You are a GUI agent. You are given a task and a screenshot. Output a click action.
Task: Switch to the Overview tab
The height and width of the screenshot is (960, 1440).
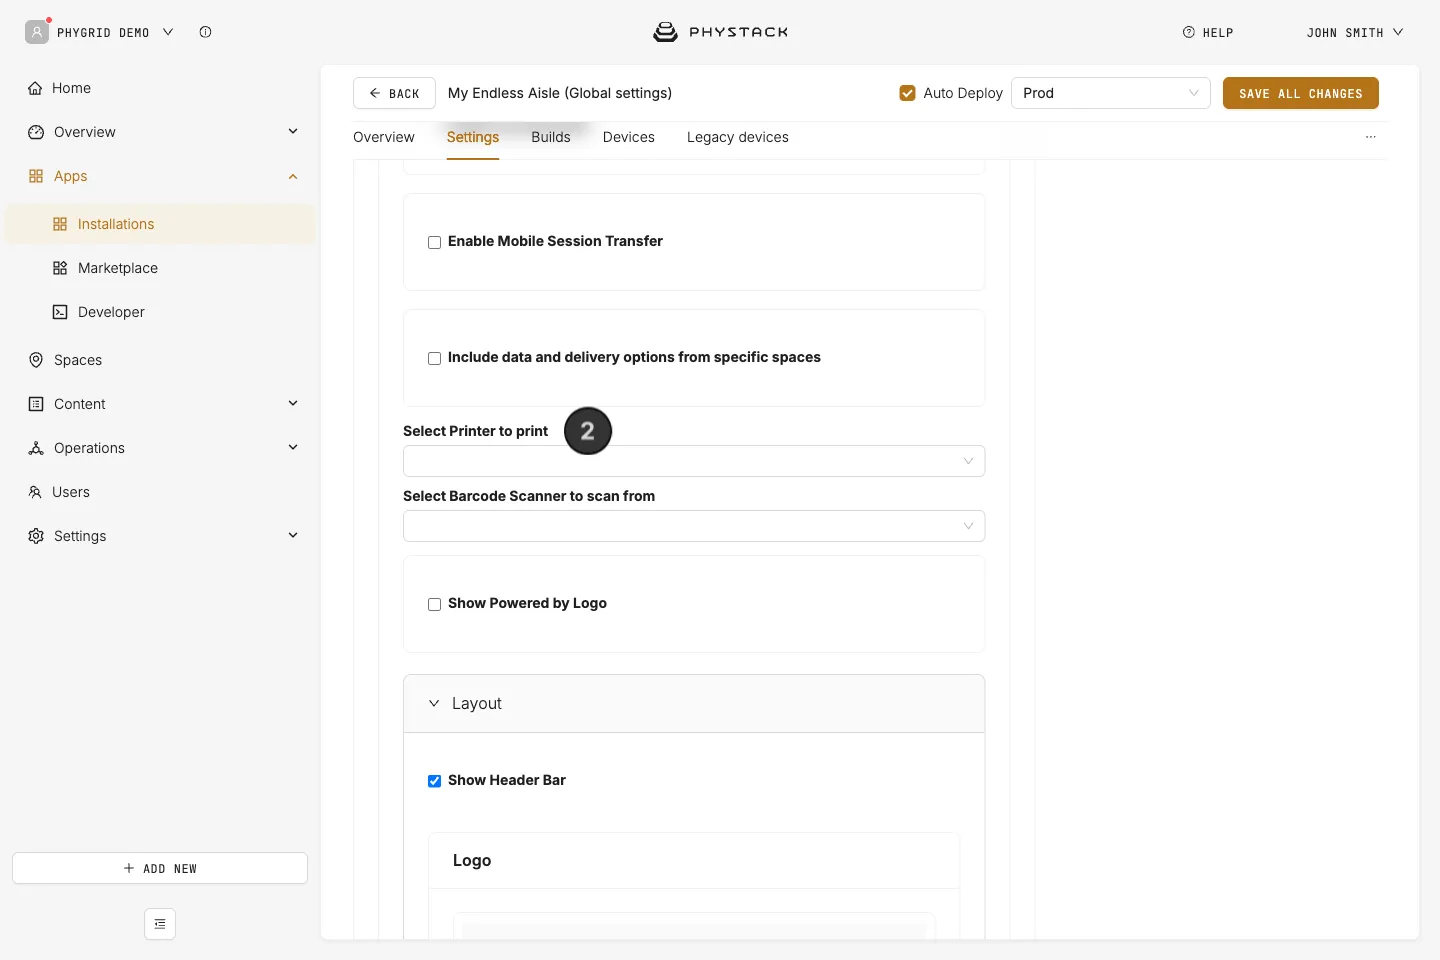coord(384,137)
